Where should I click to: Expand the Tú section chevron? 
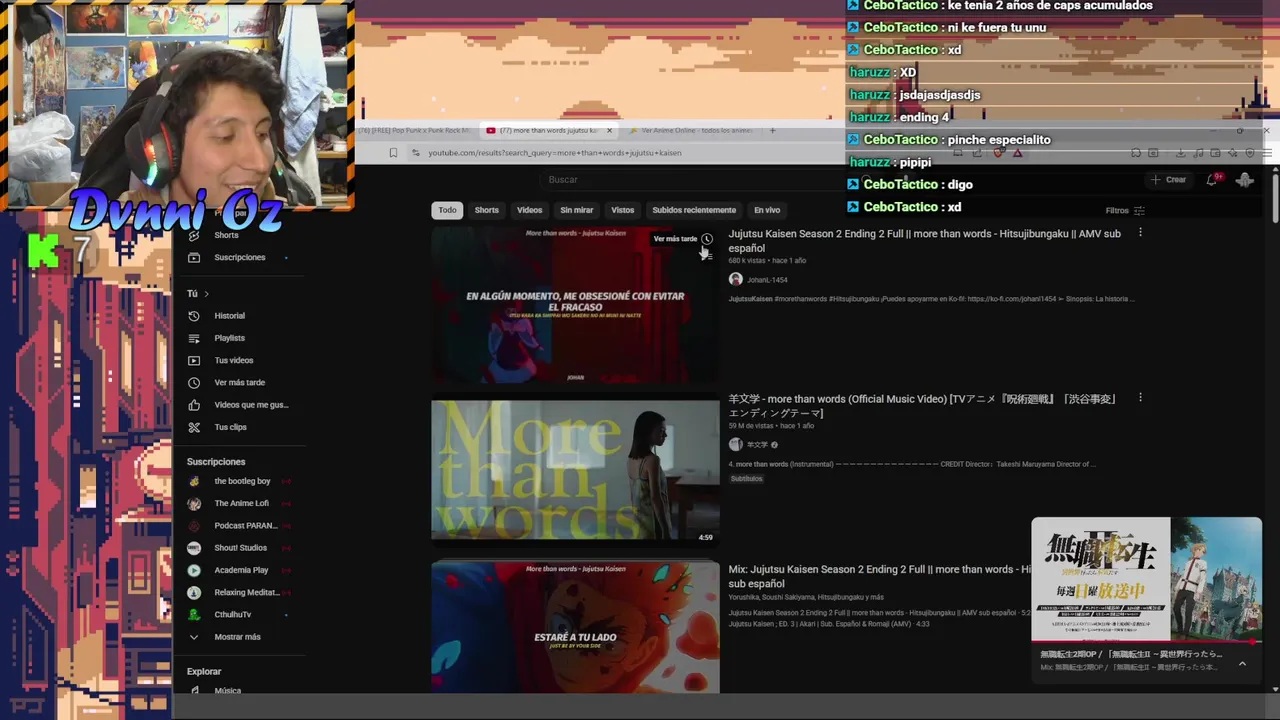coord(206,293)
